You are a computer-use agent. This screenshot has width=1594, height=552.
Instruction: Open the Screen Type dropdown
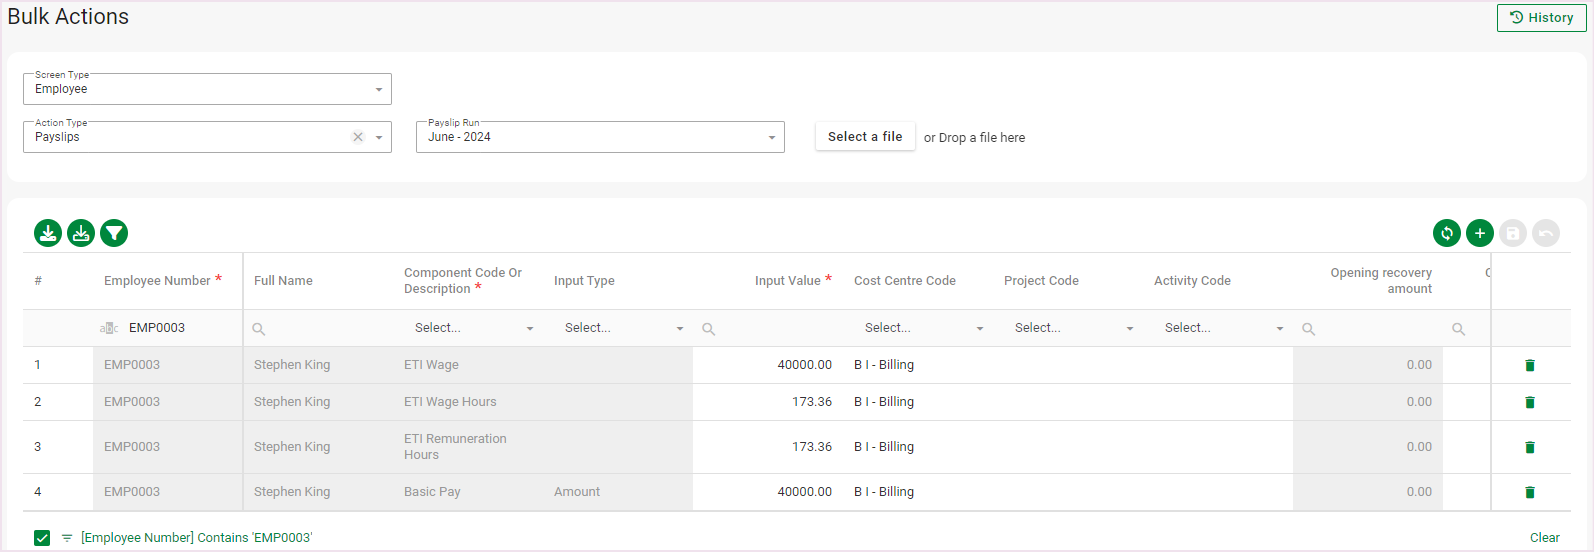378,90
